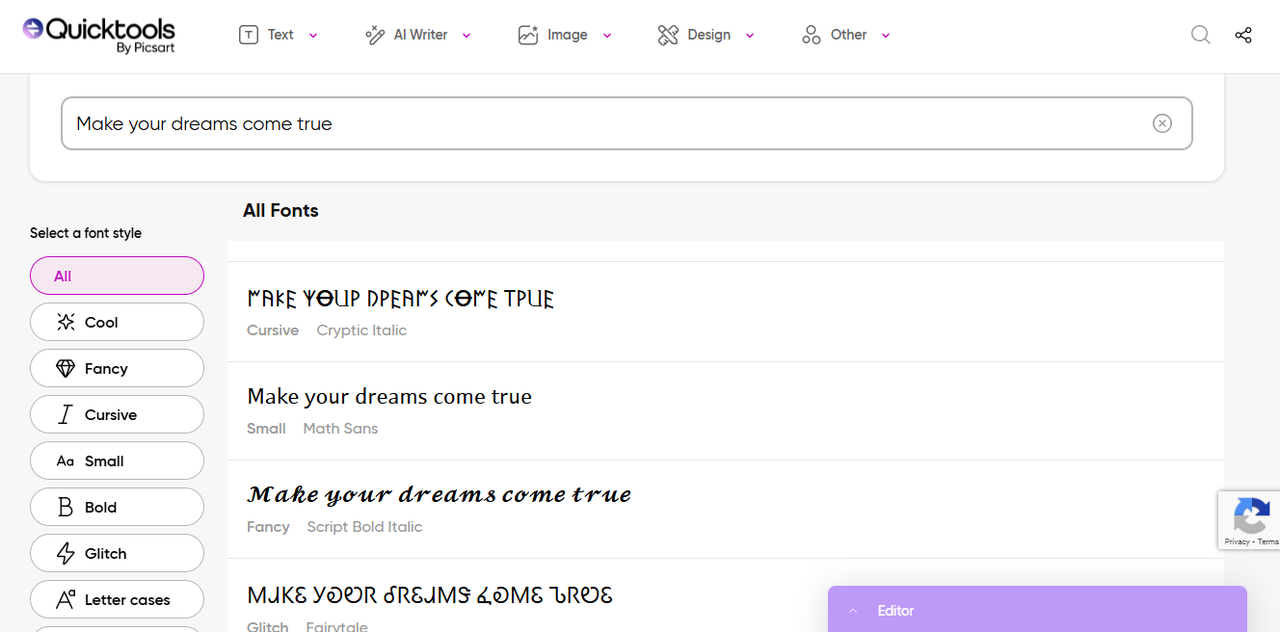Select the Fancy font style filter
Image resolution: width=1280 pixels, height=632 pixels.
[x=117, y=368]
